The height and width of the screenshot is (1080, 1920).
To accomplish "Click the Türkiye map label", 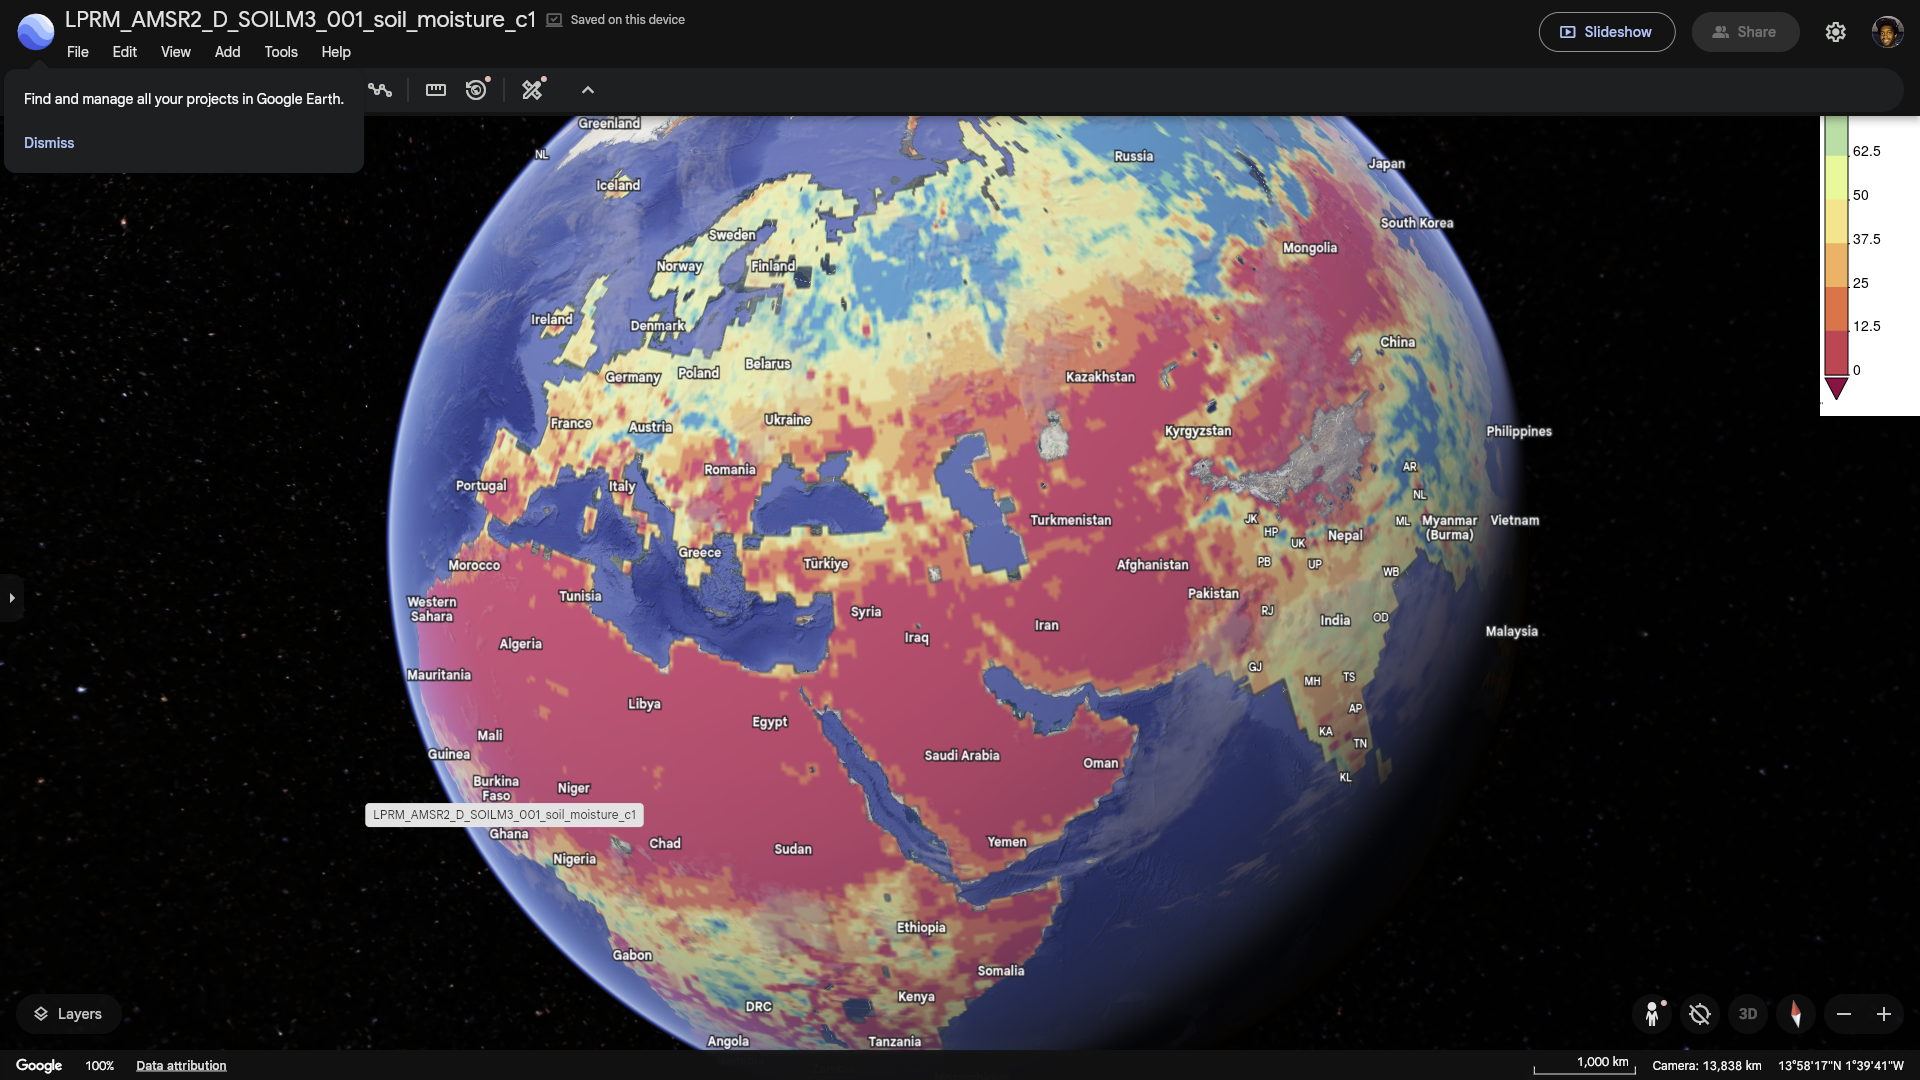I will coord(826,564).
